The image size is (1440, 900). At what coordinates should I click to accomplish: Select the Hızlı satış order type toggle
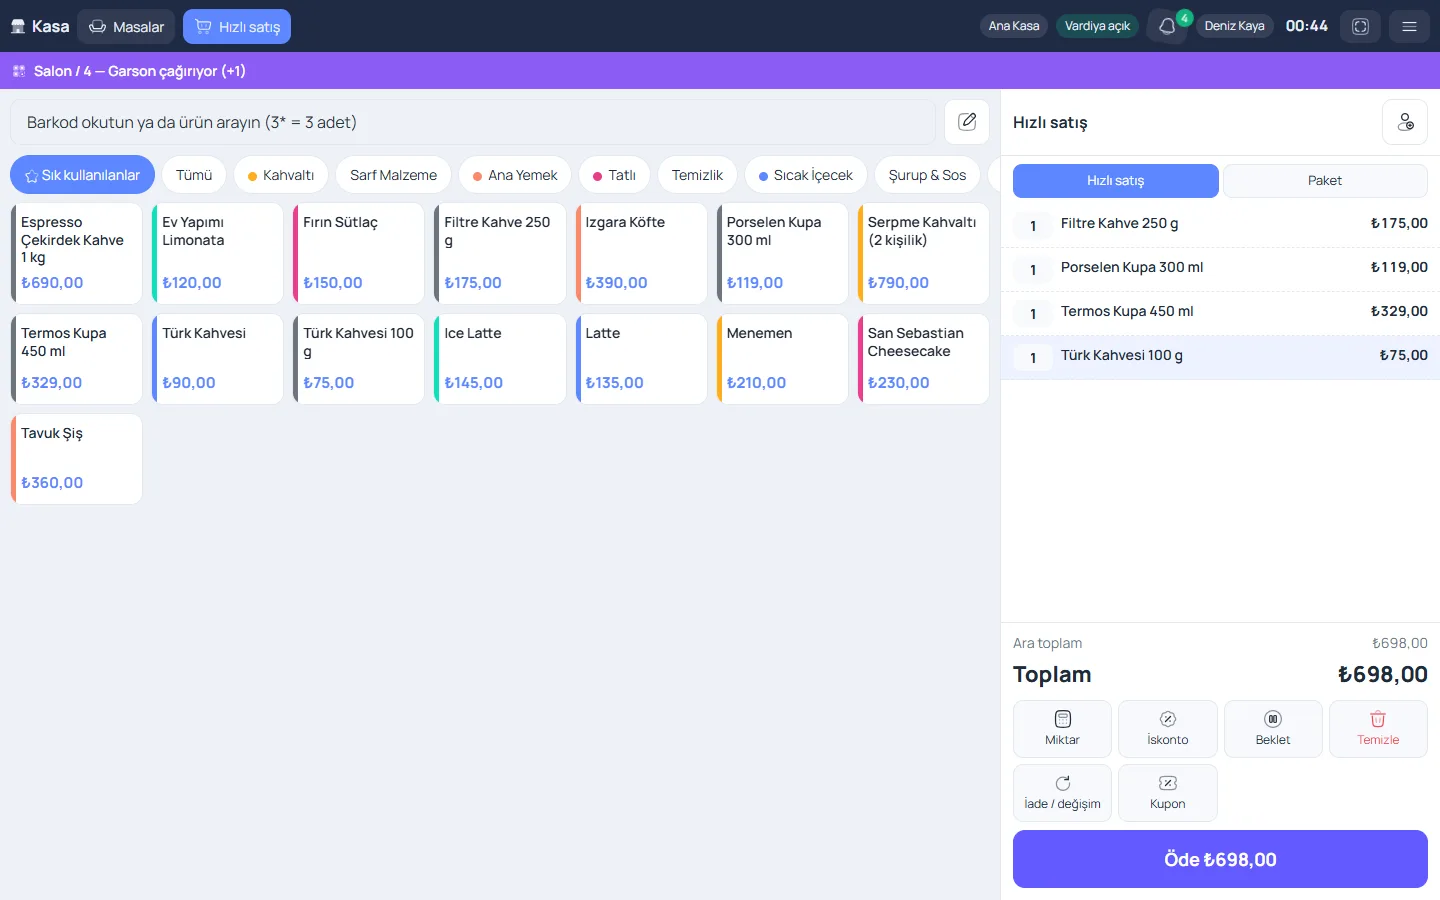1116,181
